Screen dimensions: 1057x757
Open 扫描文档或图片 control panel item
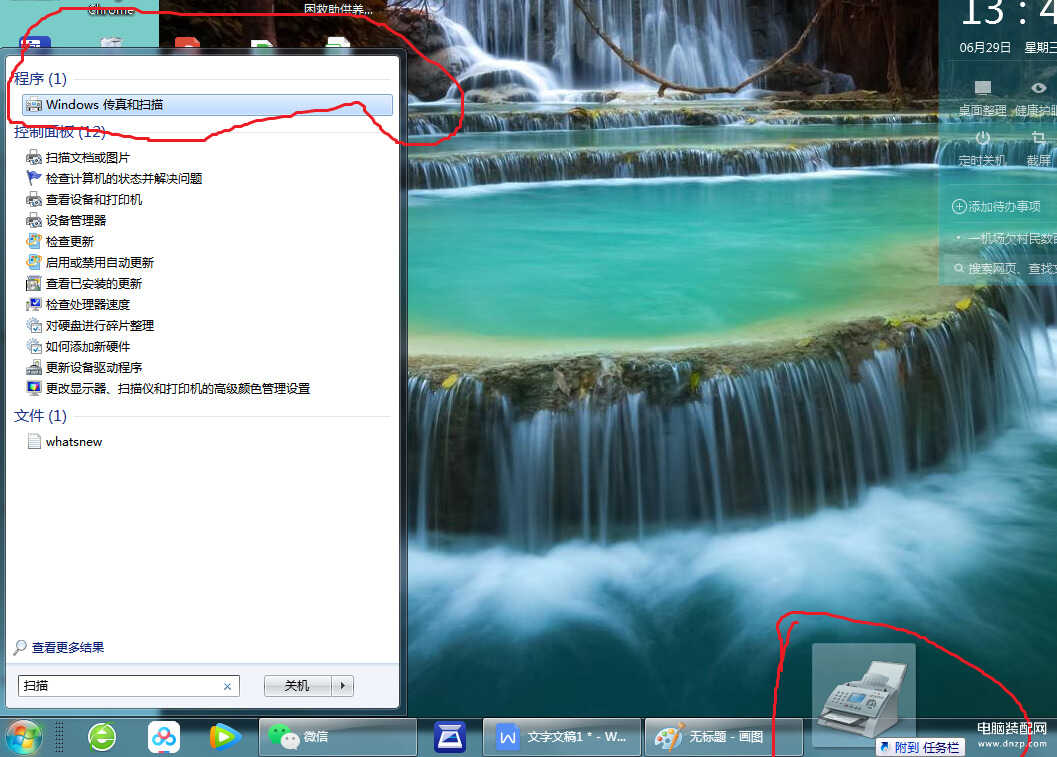tap(87, 158)
